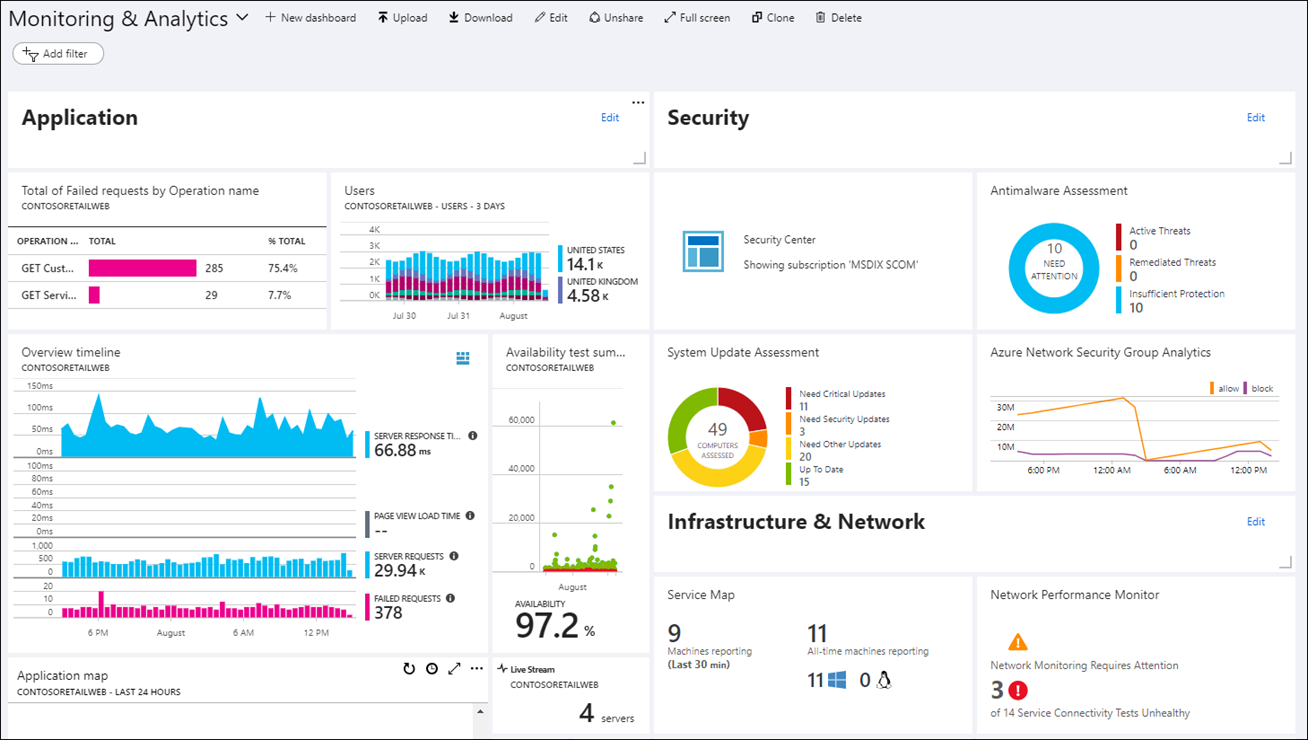
Task: Click the Add filter button
Action: coord(58,54)
